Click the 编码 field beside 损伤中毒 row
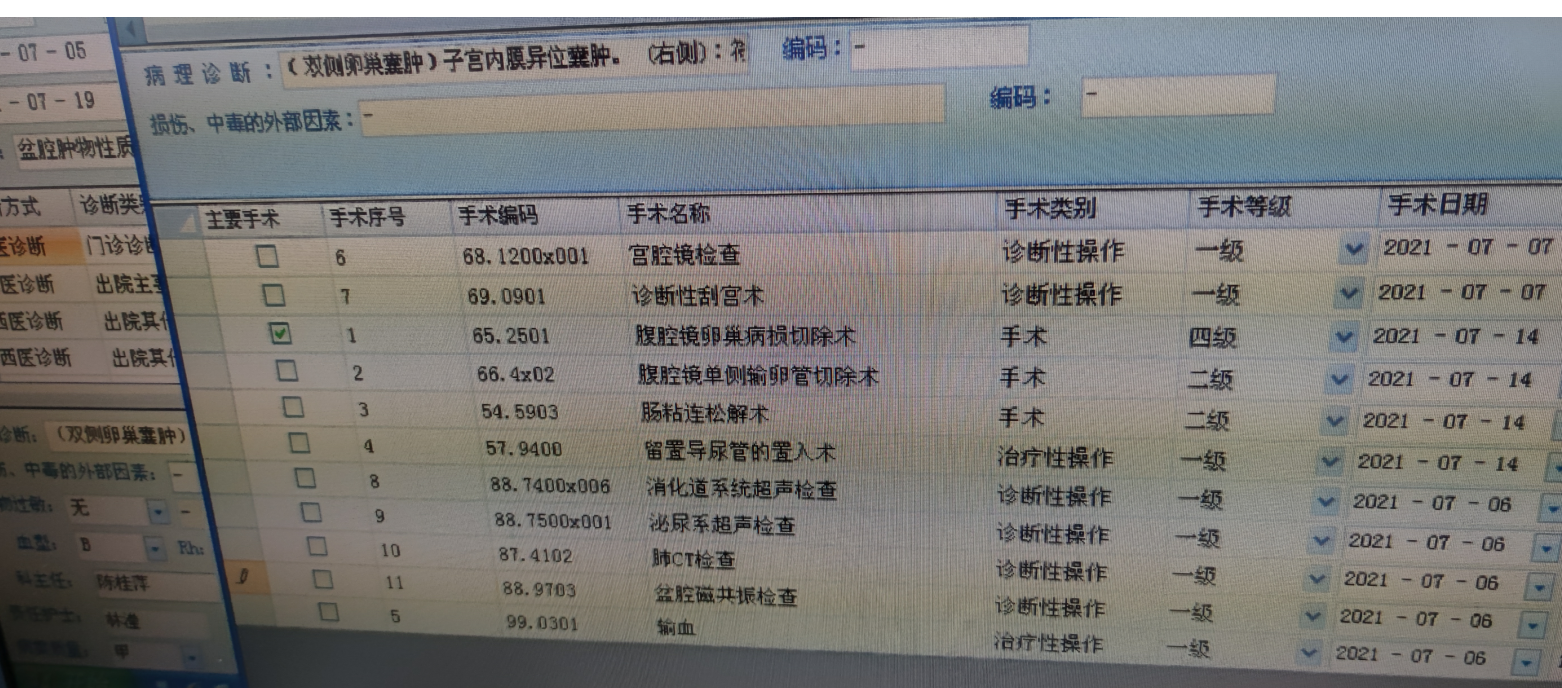This screenshot has width=1562, height=688. pos(1177,96)
